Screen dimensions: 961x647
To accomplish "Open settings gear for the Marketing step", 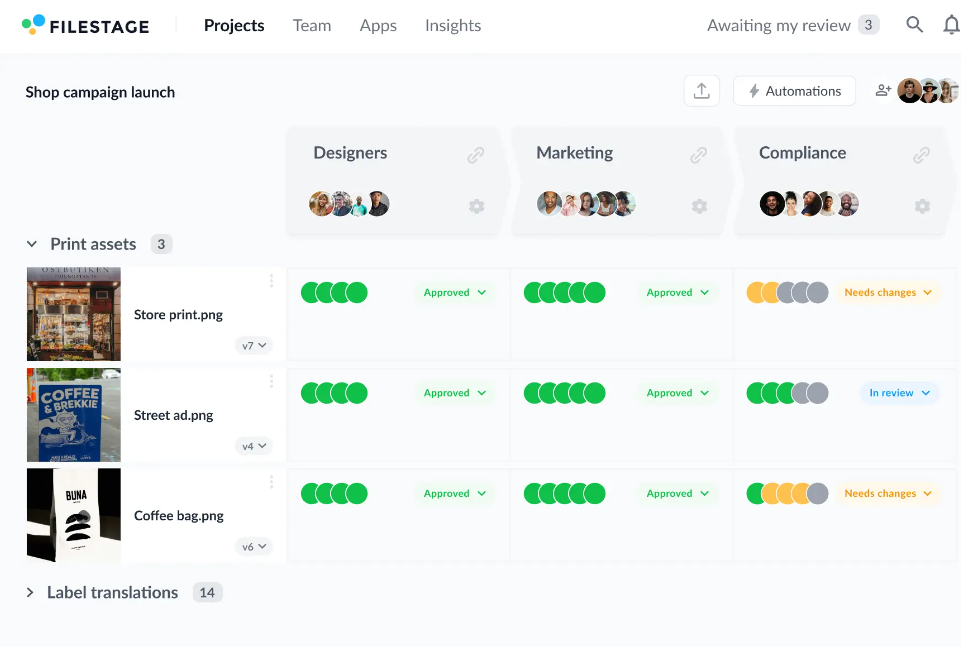I will click(699, 206).
